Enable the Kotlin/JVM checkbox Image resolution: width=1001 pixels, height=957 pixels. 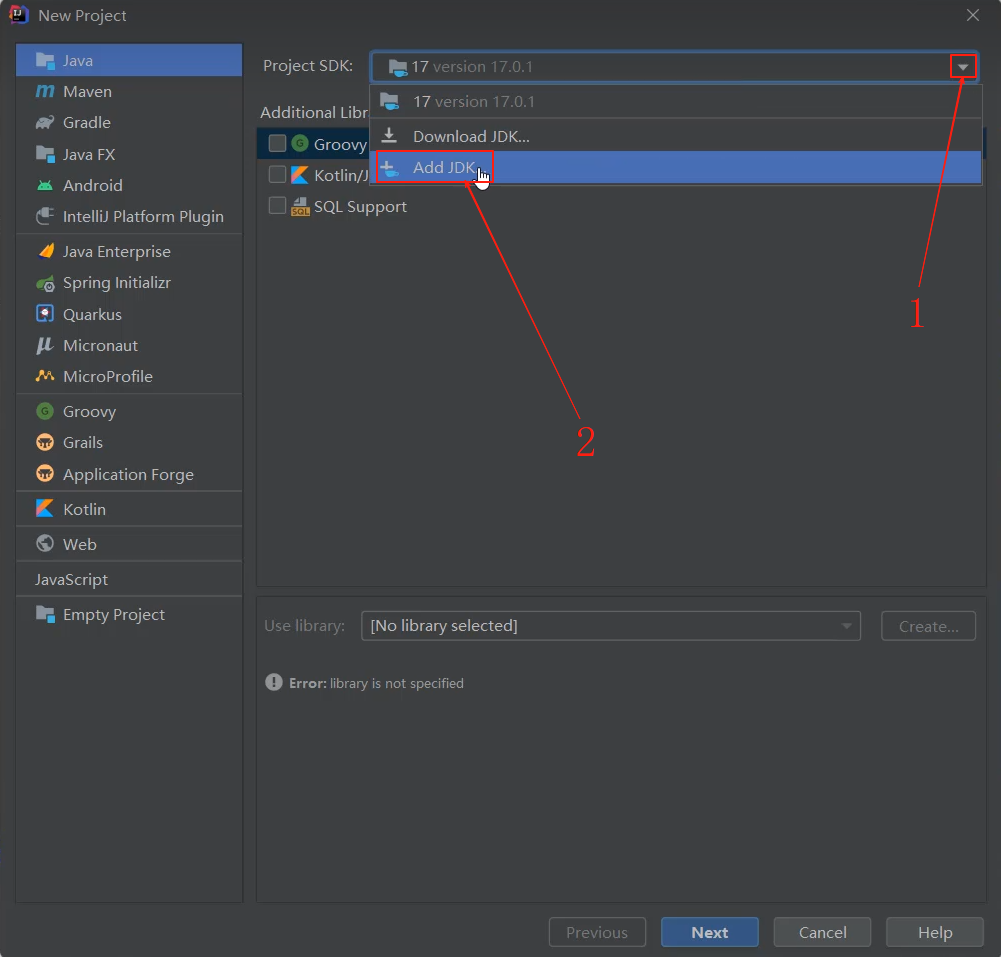point(277,174)
